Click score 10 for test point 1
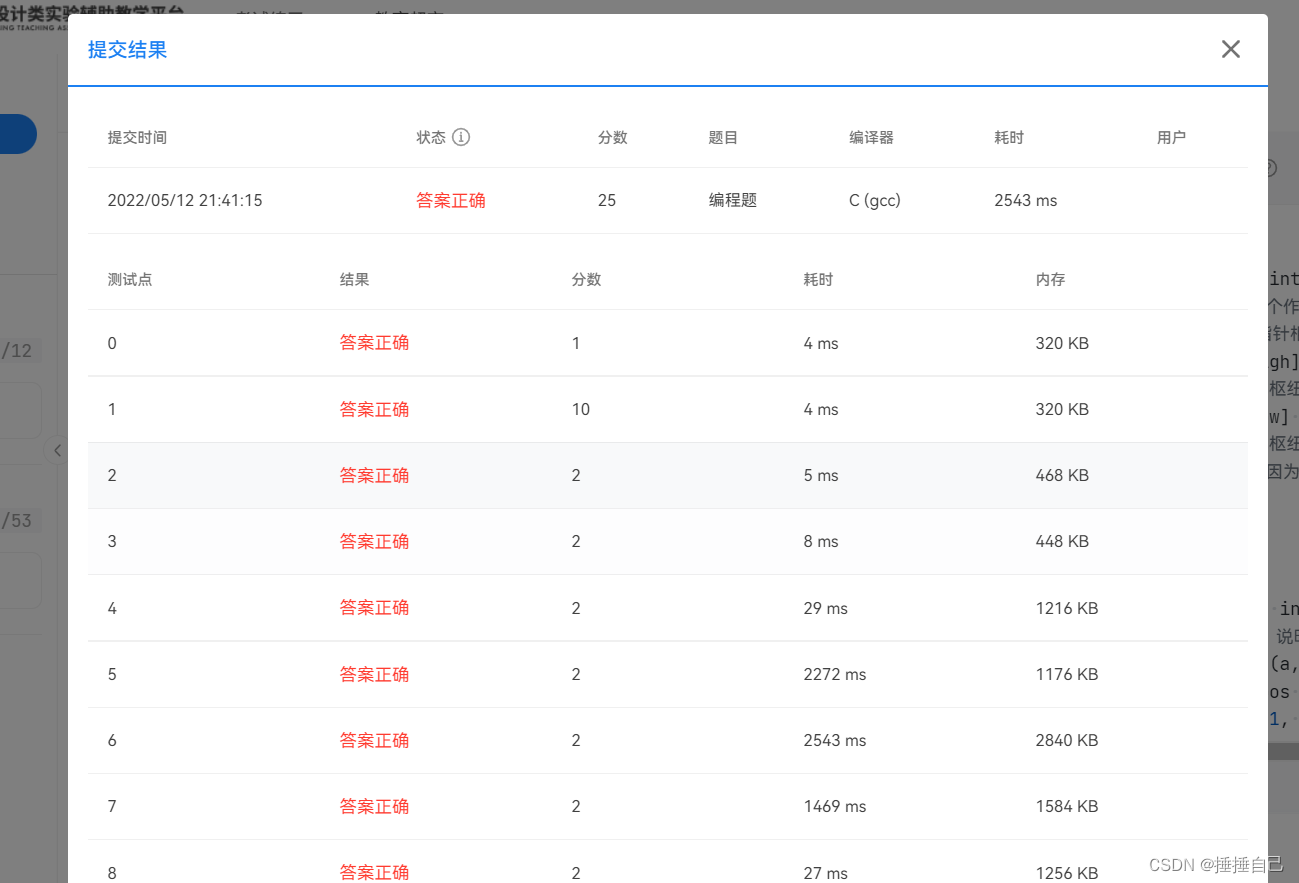 coord(581,409)
